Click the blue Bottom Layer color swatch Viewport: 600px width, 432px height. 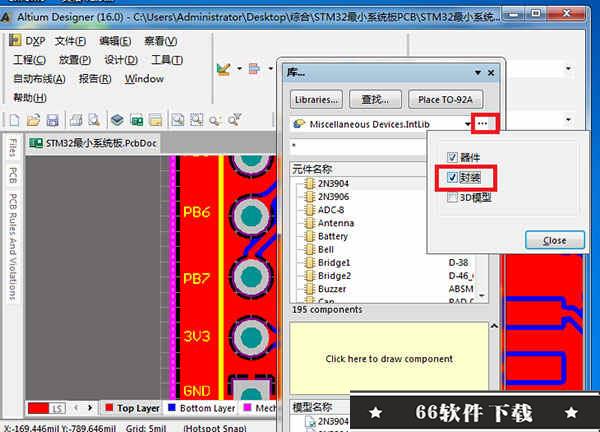(x=172, y=408)
